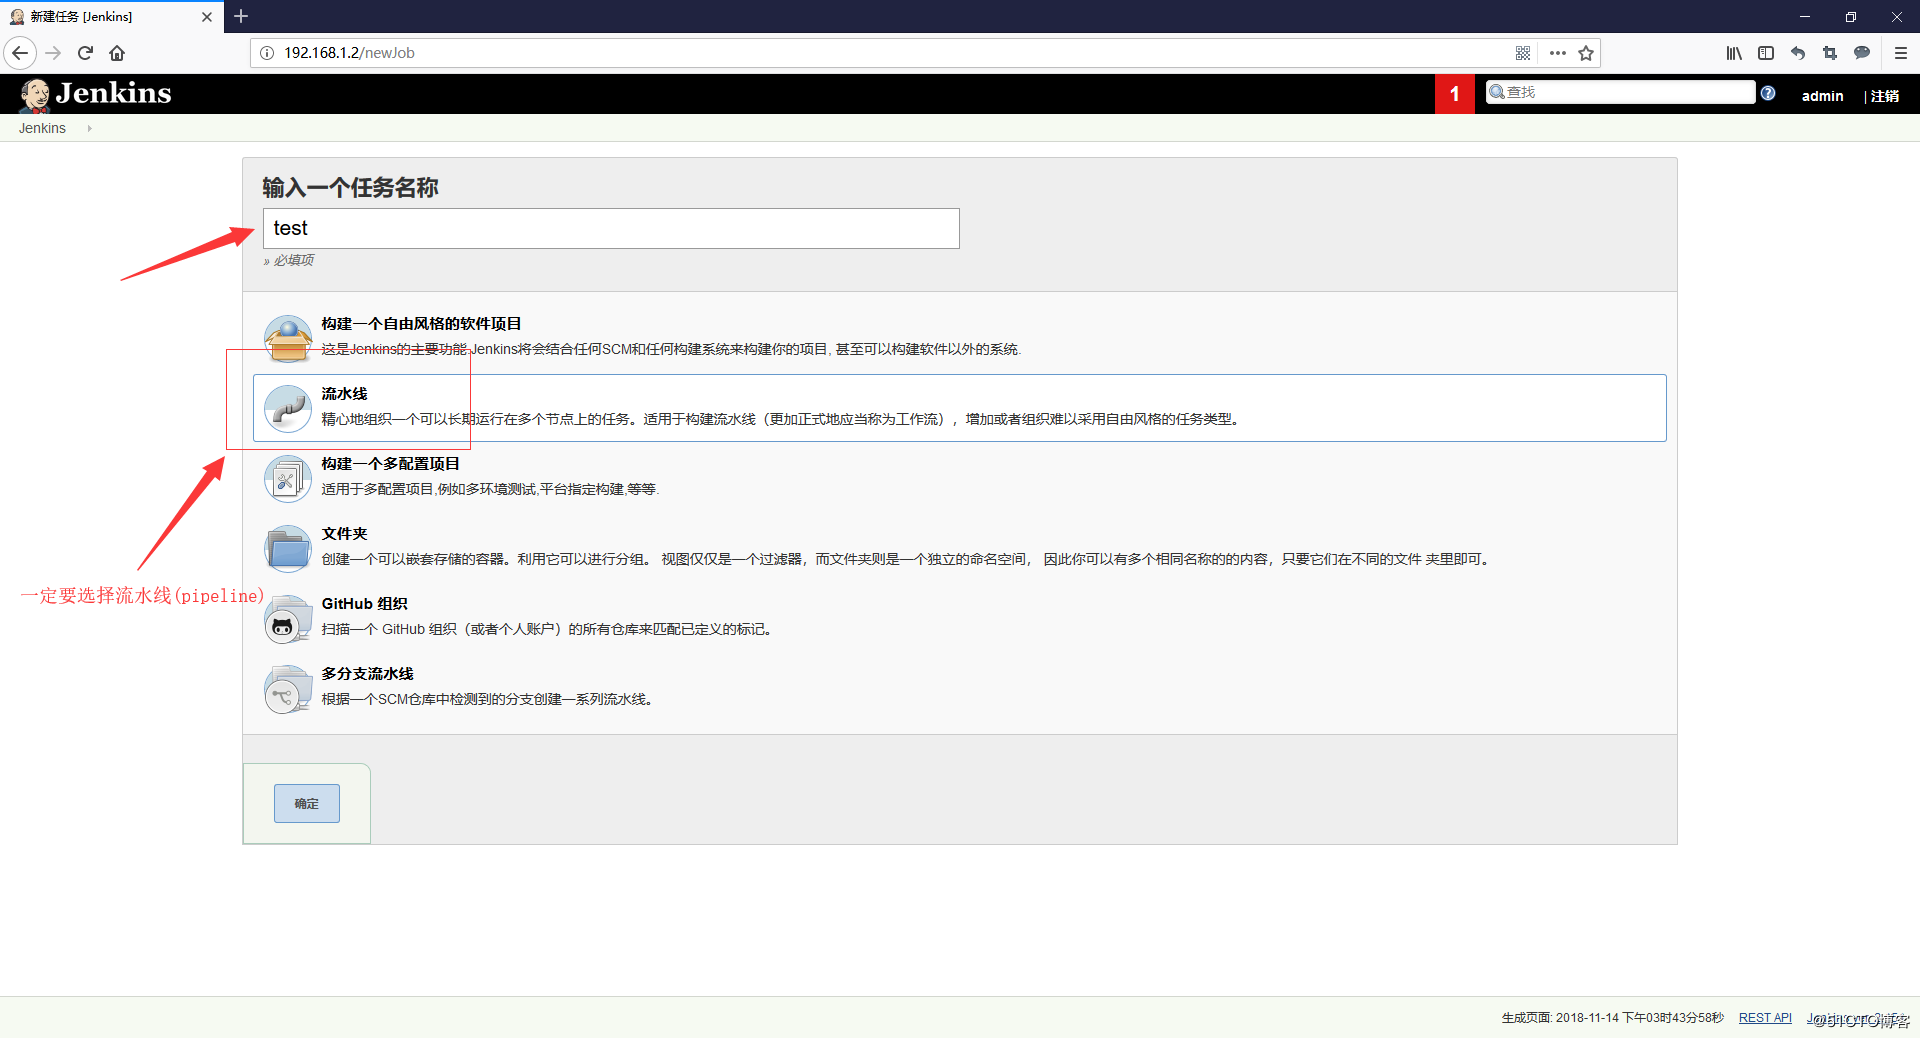Open the REST API link

click(1764, 1017)
